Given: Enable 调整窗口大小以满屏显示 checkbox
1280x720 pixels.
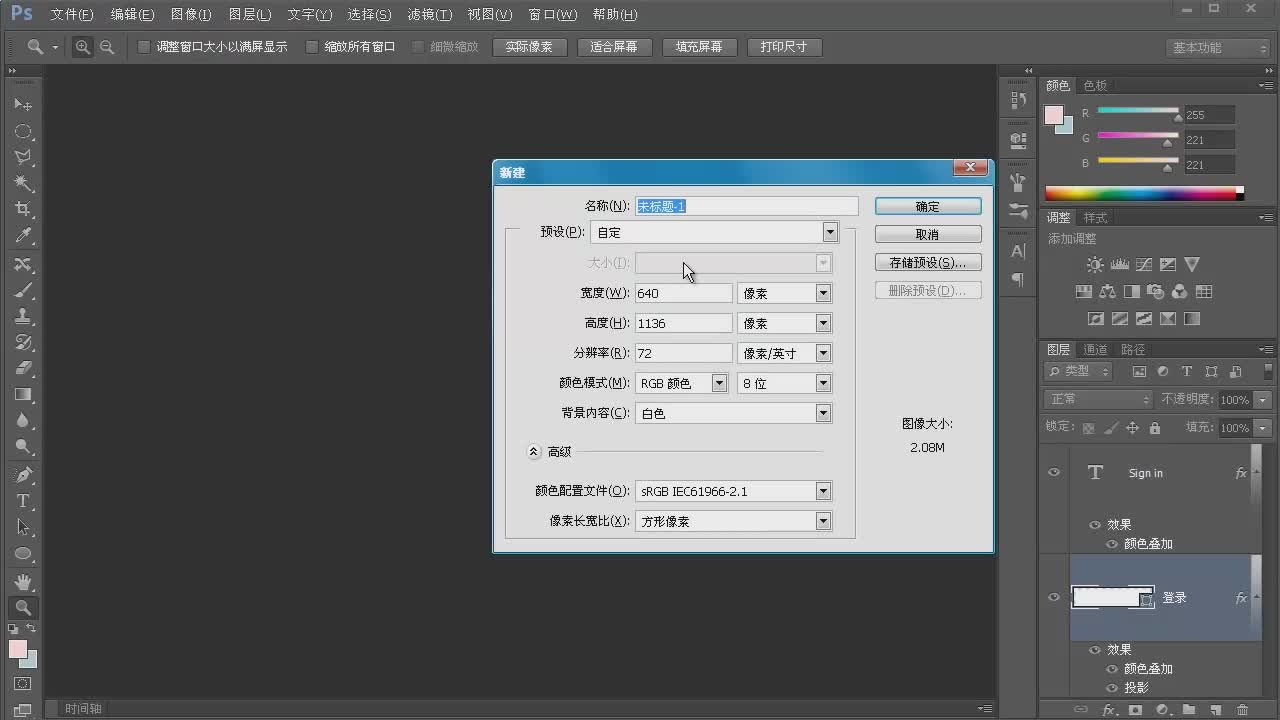Looking at the screenshot, I should (x=144, y=47).
